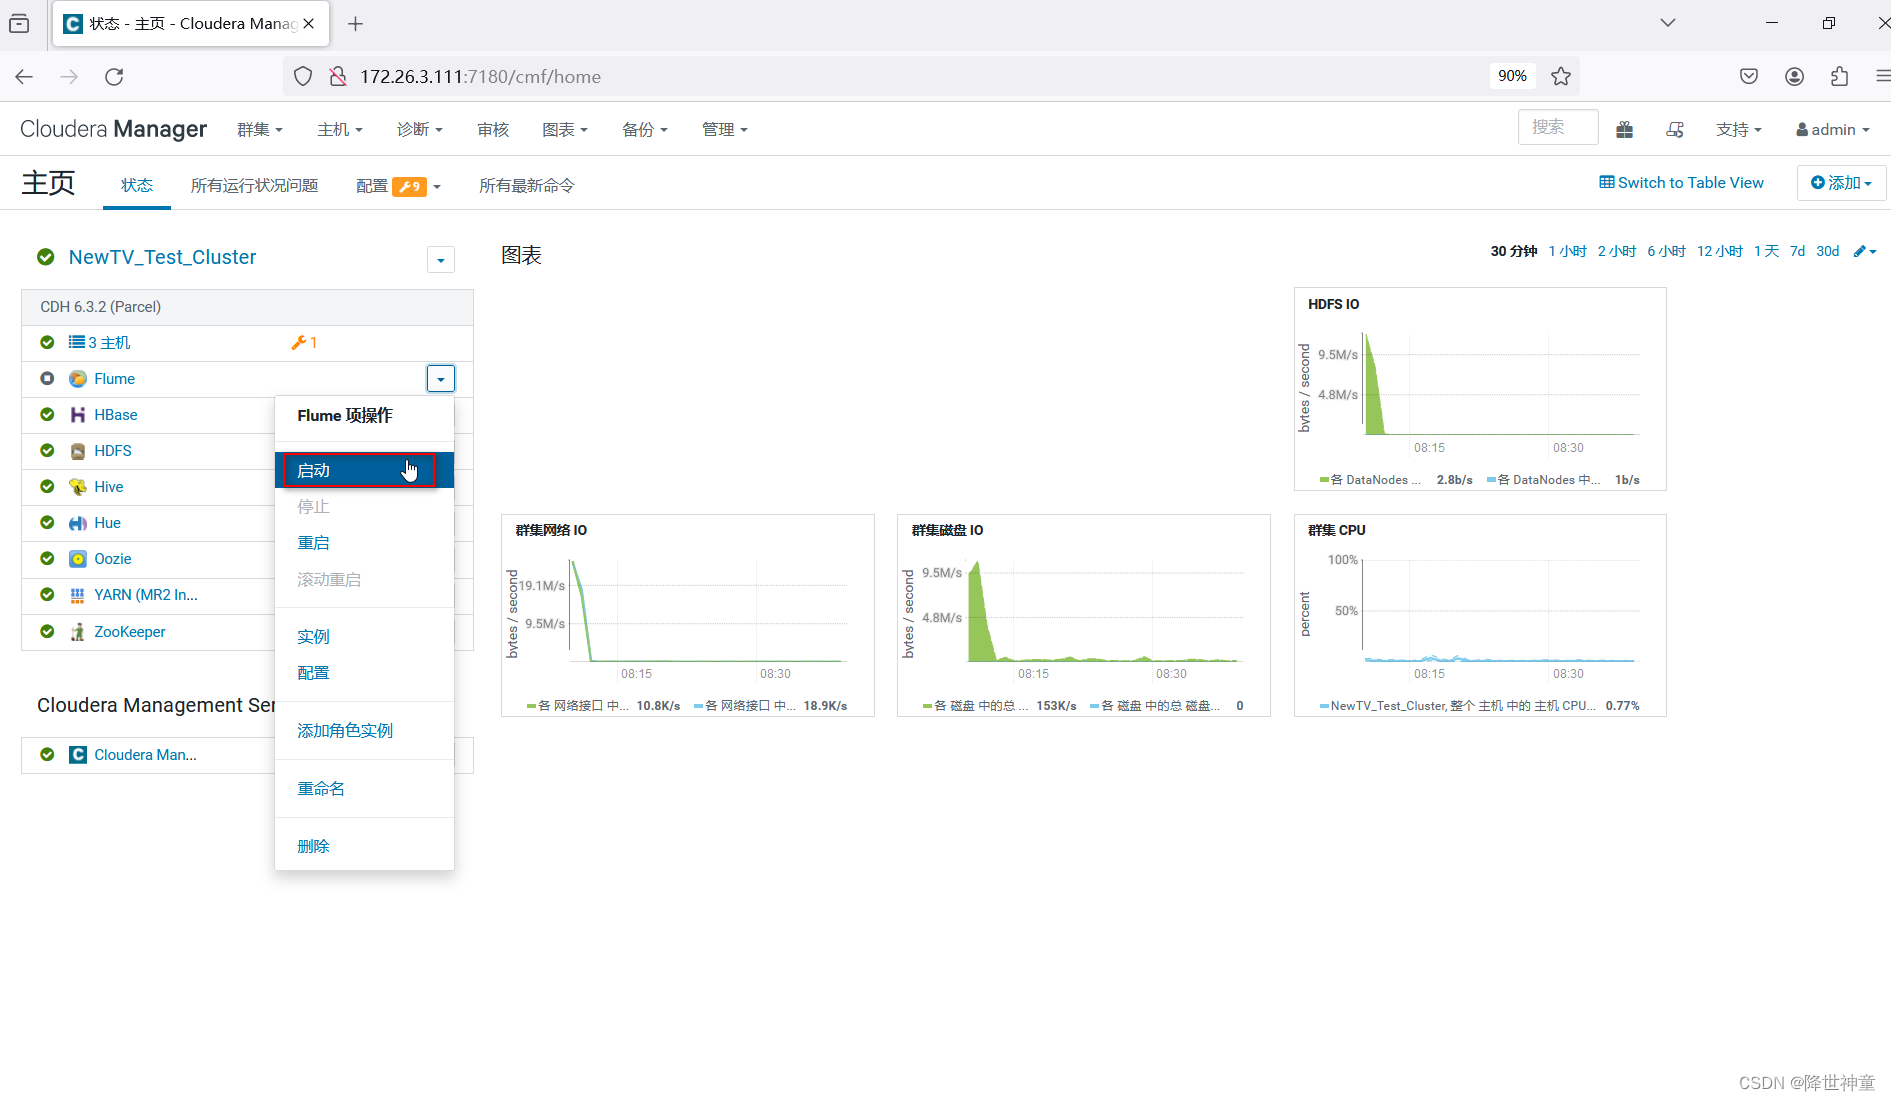Go back with the browser back arrow

(x=25, y=76)
